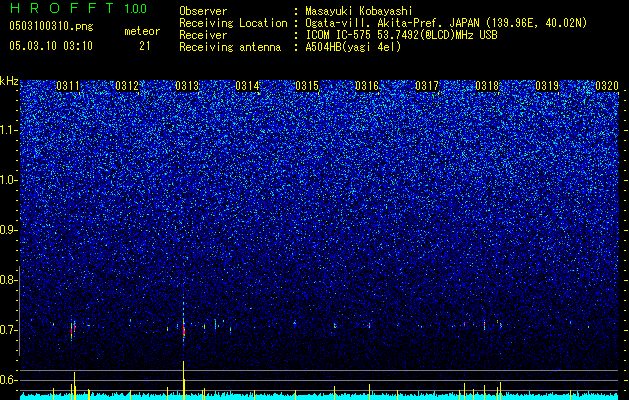Click the kHz axis unit label
The image size is (629, 400).
[9, 81]
